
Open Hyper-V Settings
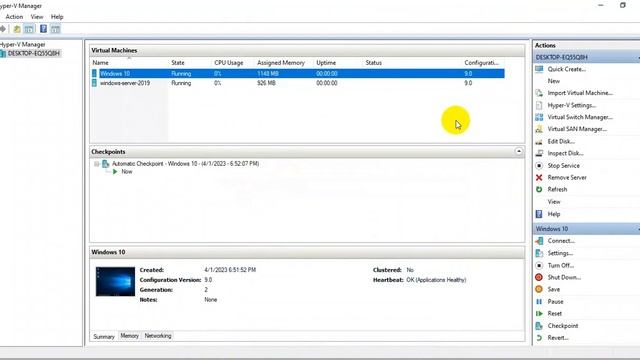571,105
